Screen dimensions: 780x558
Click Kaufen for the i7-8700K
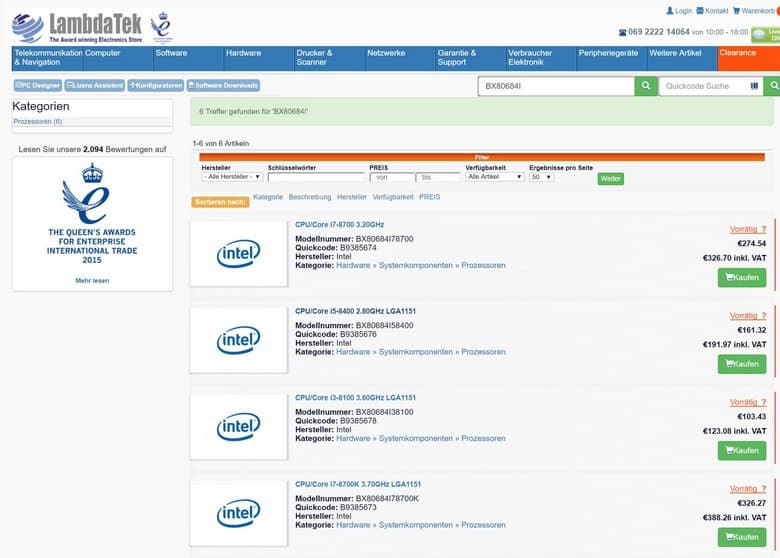[x=742, y=537]
